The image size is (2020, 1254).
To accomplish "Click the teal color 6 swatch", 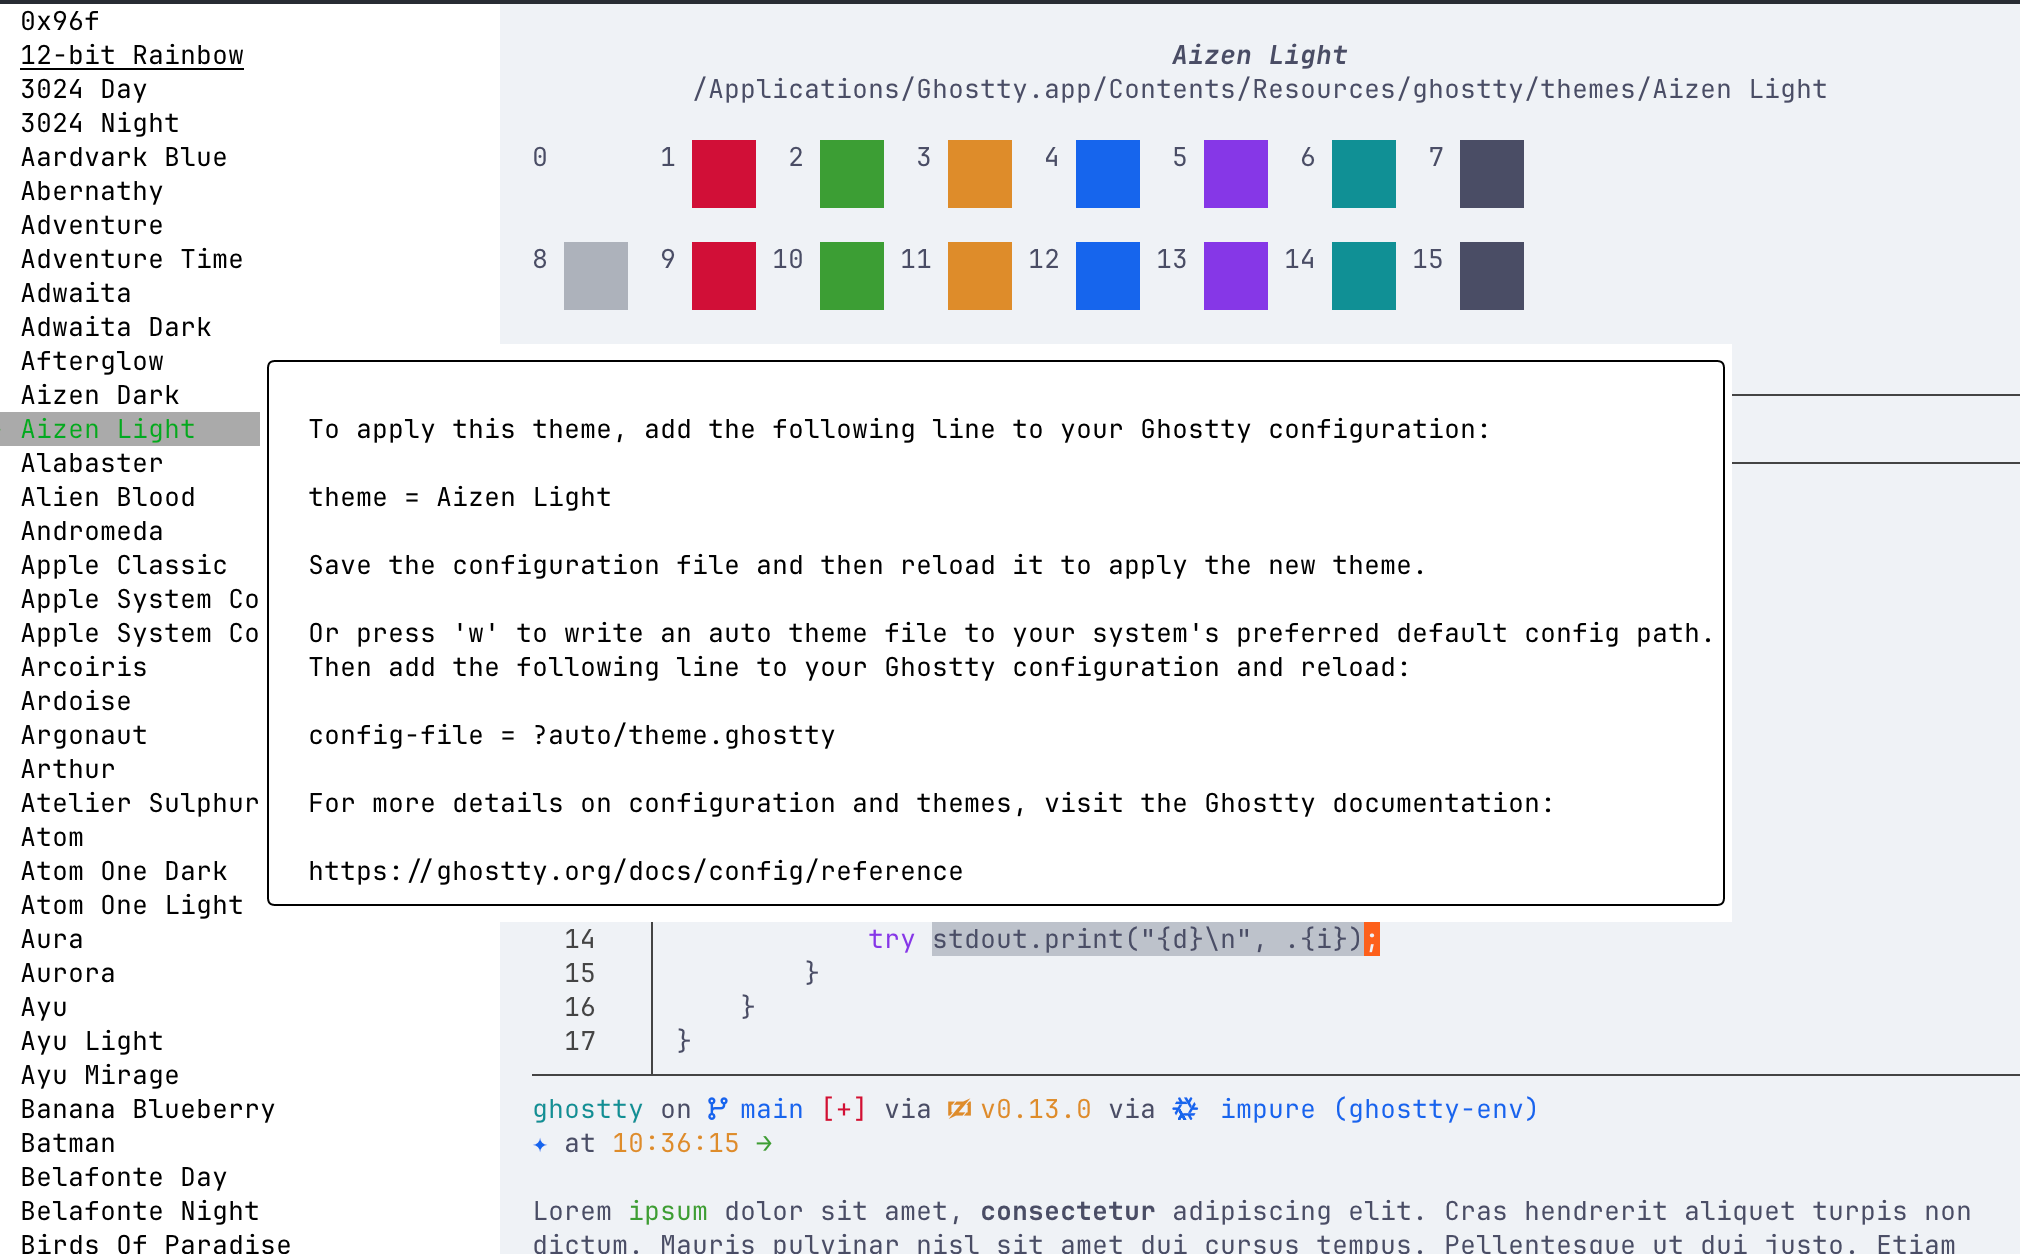I will 1363,174.
